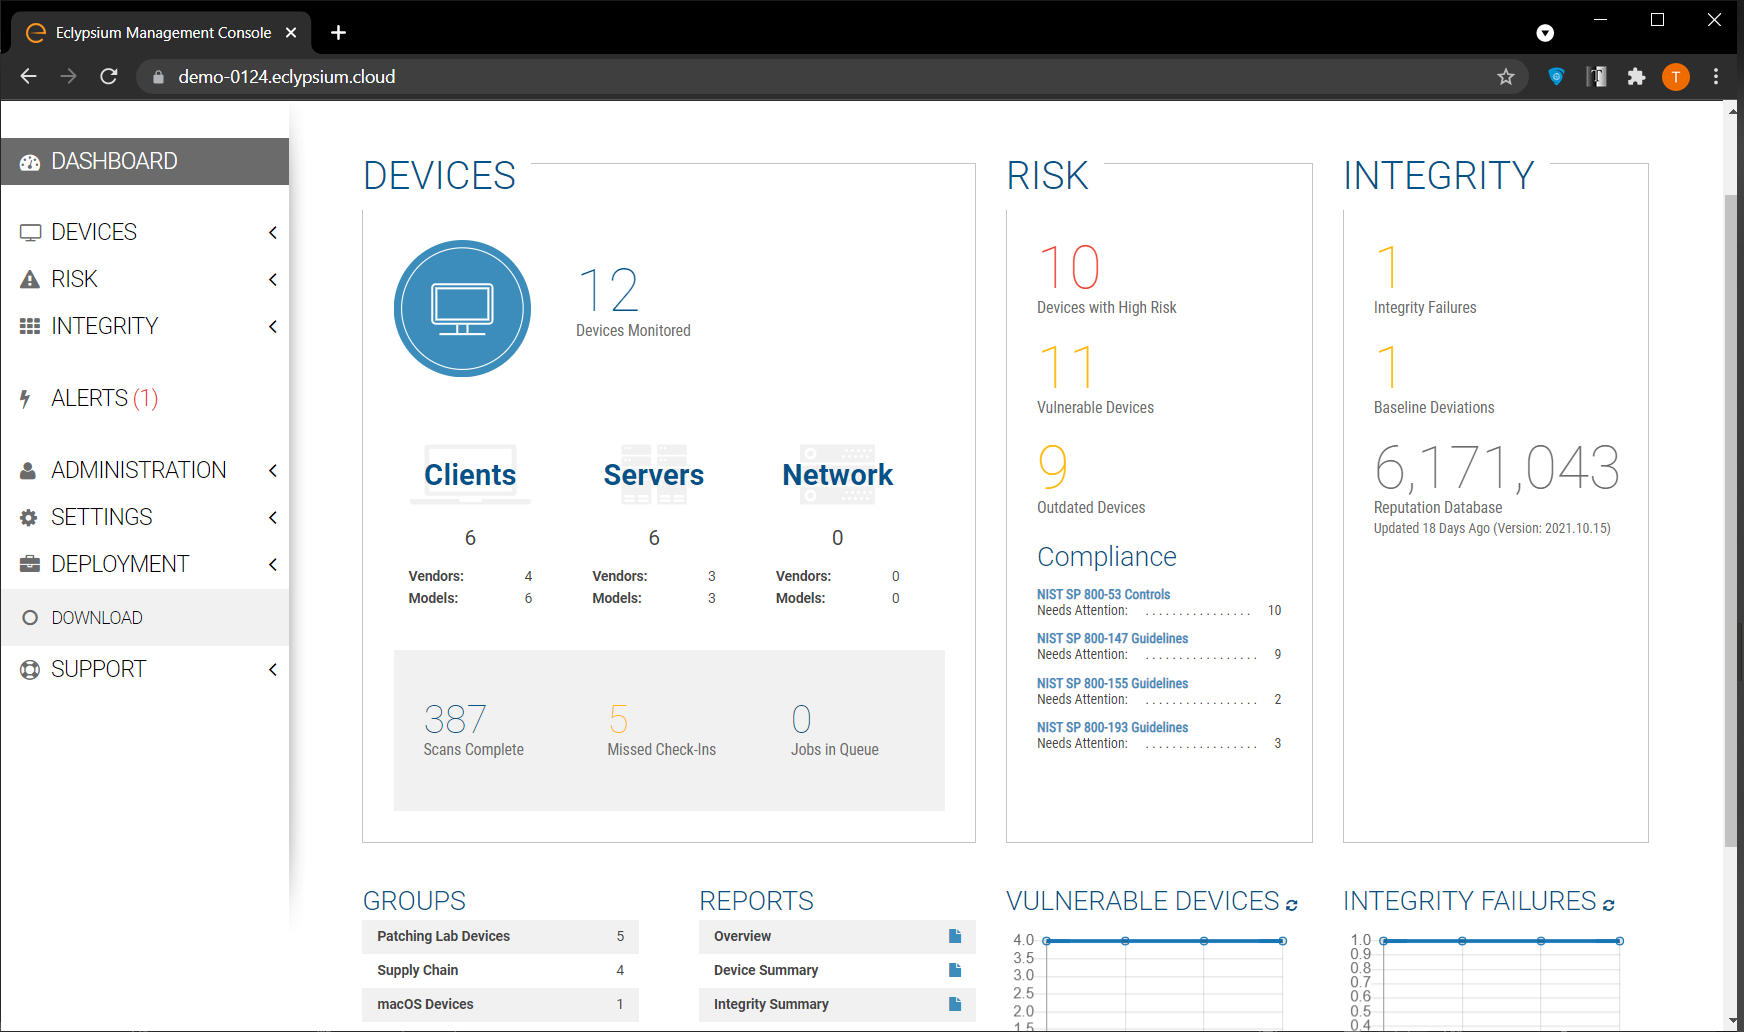Viewport: 1744px width, 1032px height.
Task: Open the Servers device category
Action: 654,475
